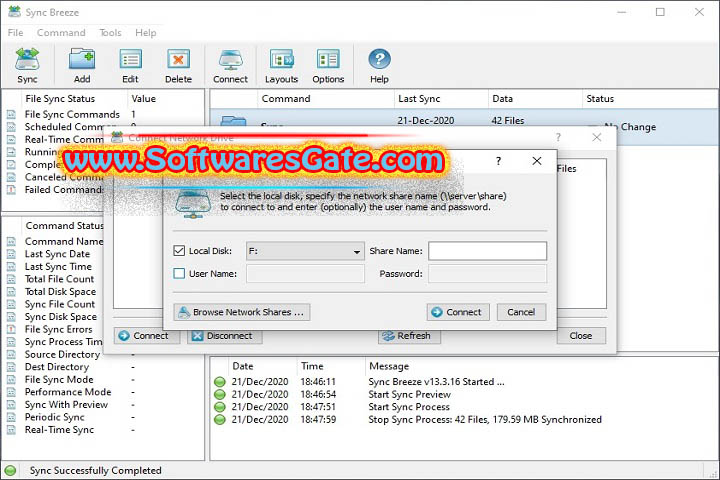Screen dimensions: 720x480
Task: Click the Password input field
Action: coord(488,274)
